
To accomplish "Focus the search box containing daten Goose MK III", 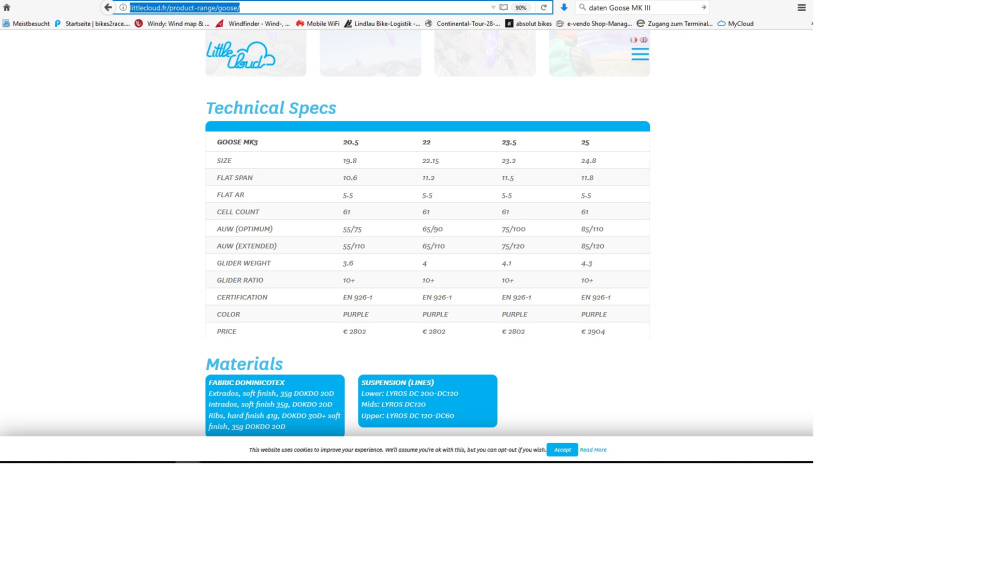I will pyautogui.click(x=642, y=8).
